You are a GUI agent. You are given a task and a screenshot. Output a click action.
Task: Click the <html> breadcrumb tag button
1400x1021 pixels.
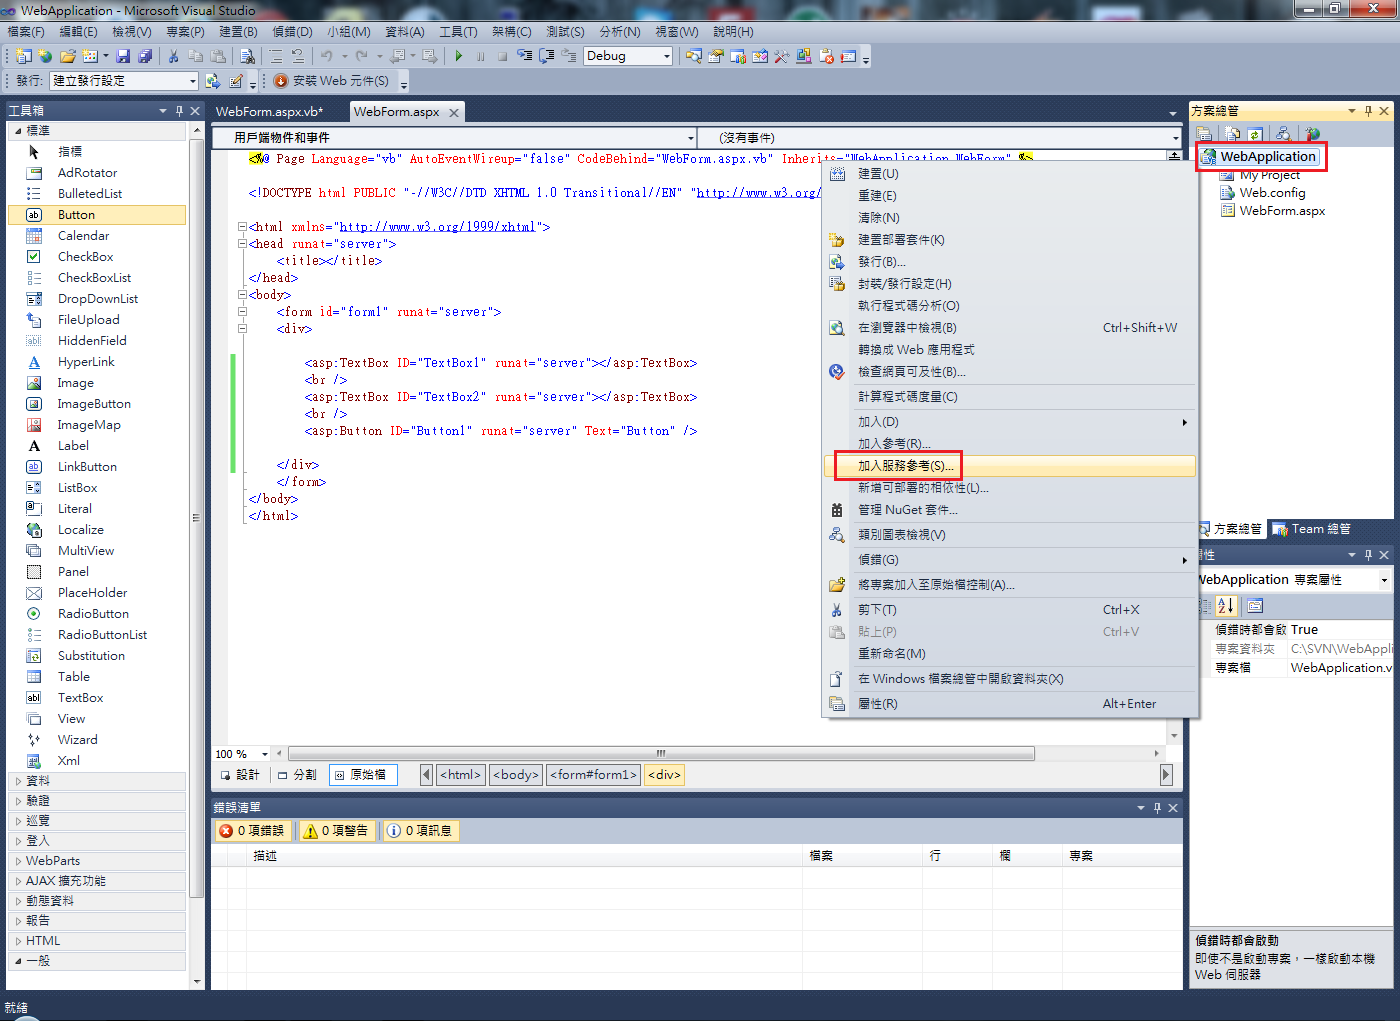[461, 775]
